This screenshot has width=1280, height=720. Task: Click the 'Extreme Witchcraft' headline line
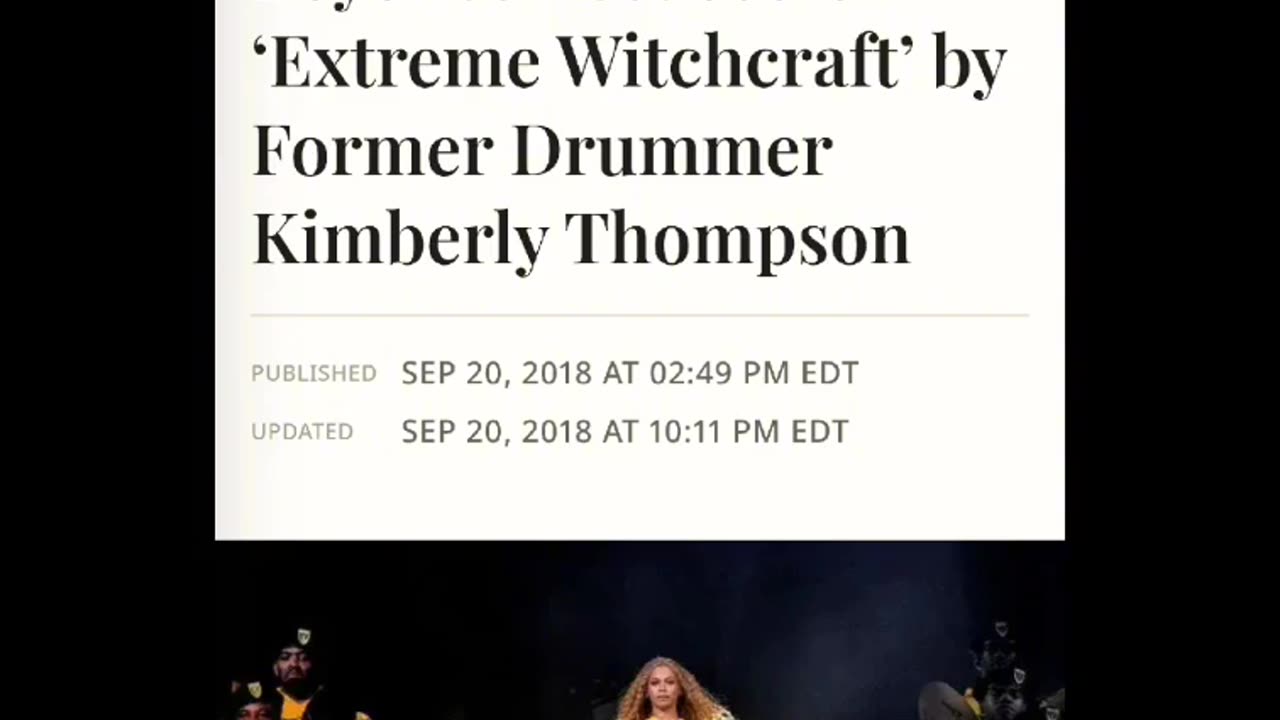point(629,63)
